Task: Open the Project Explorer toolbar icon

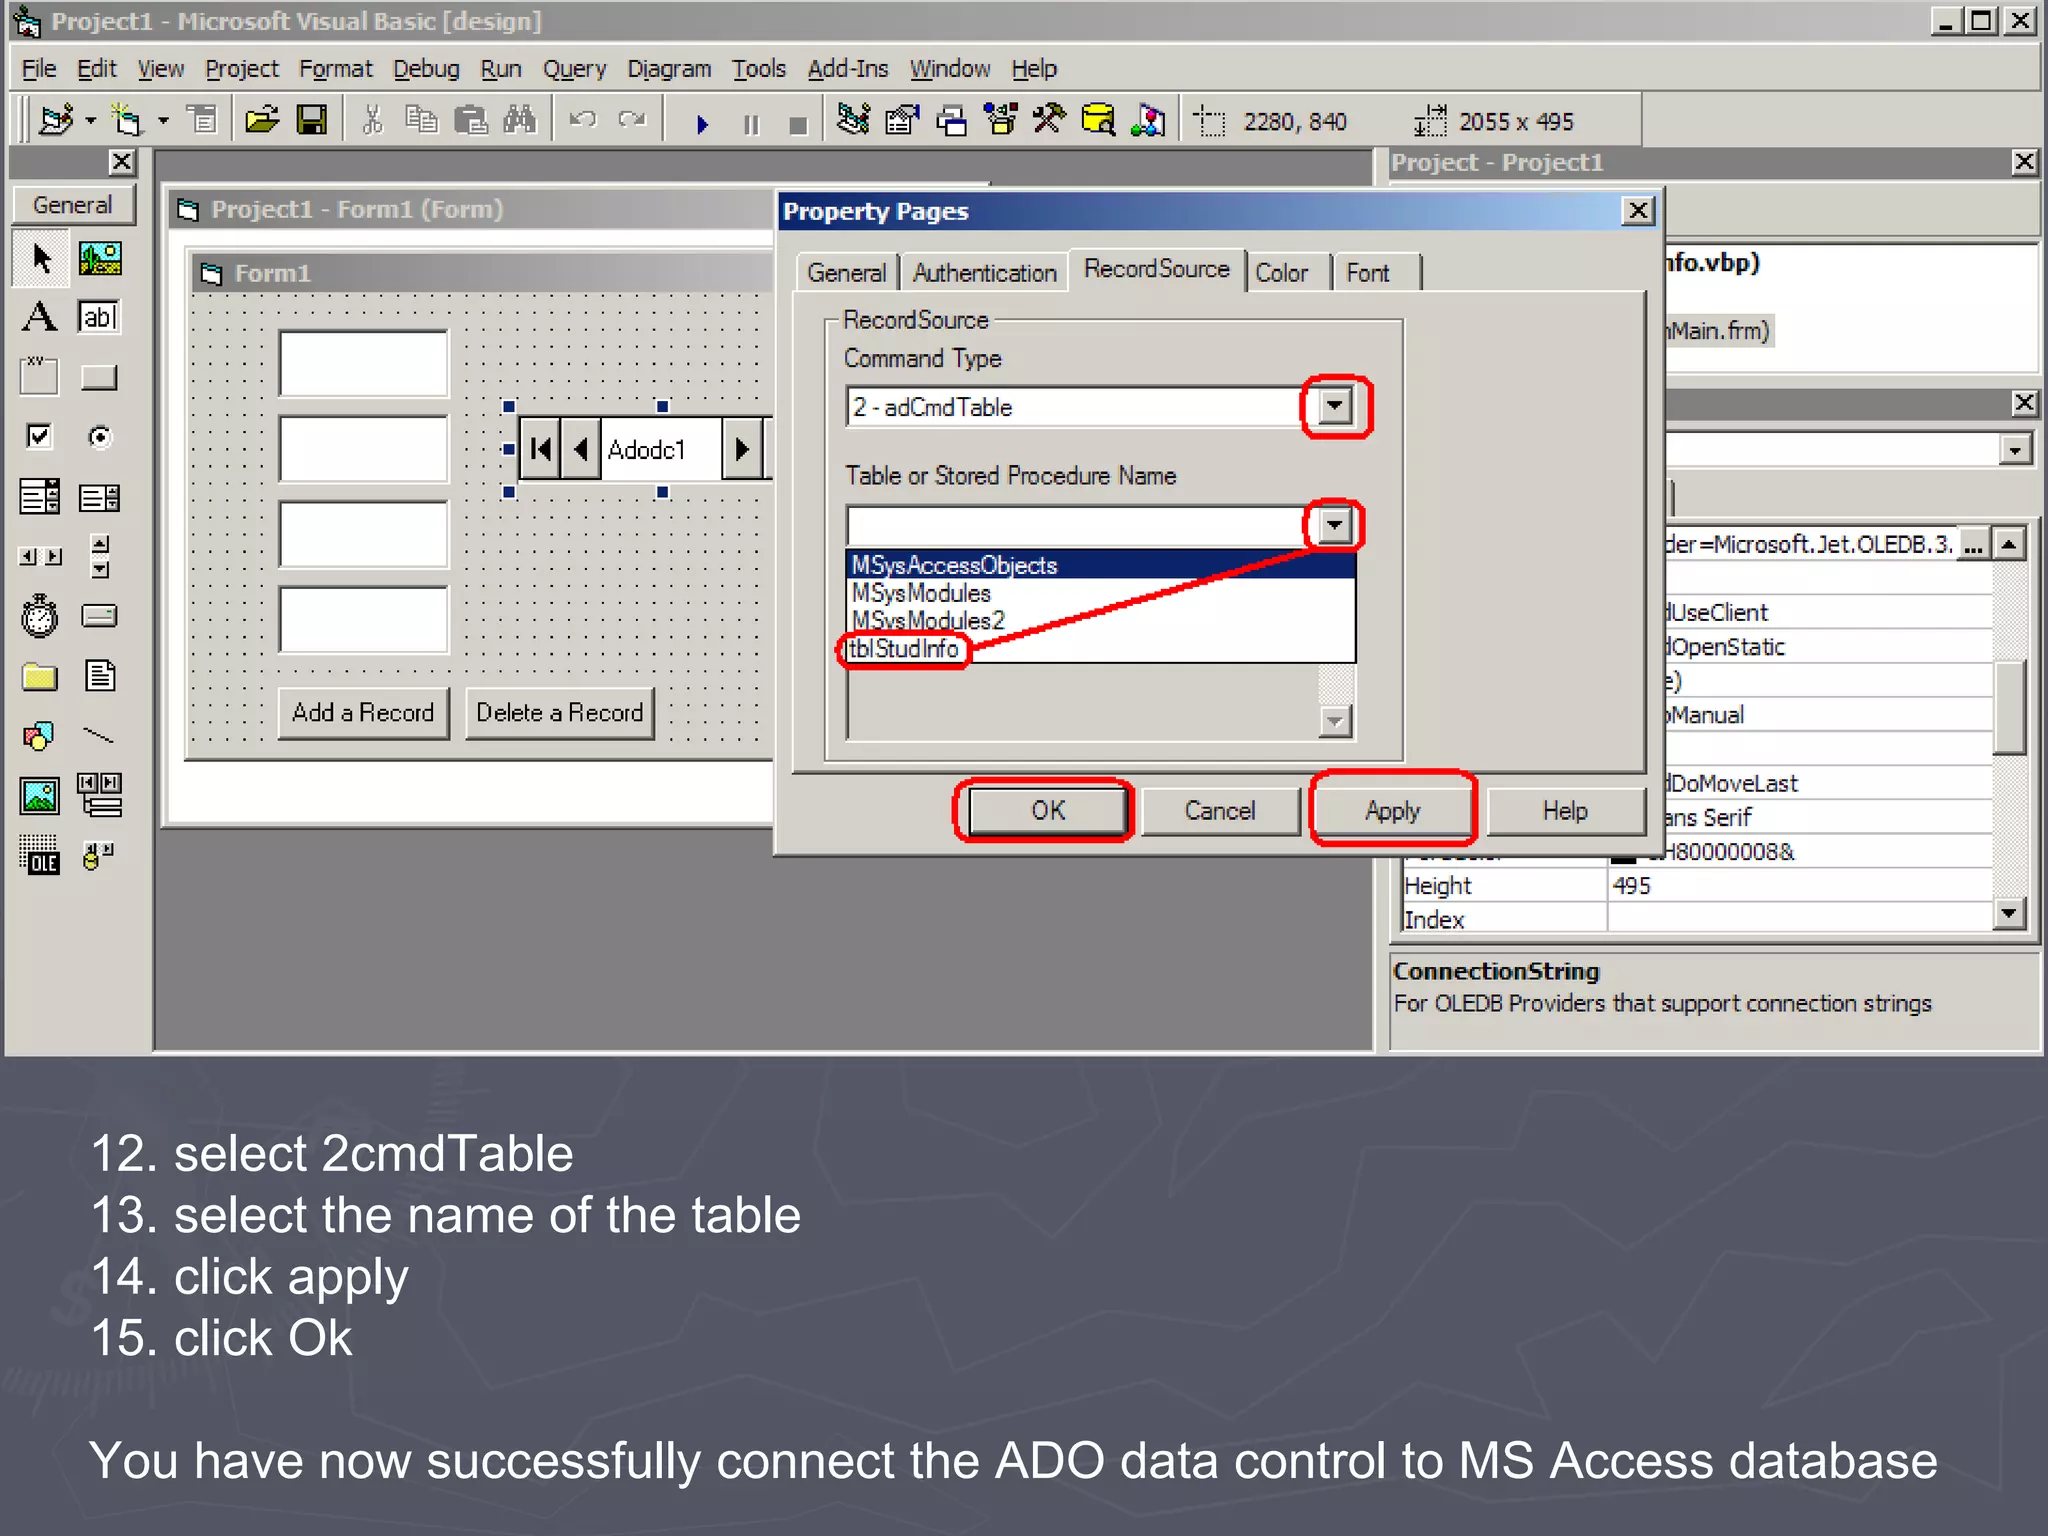Action: coord(853,121)
